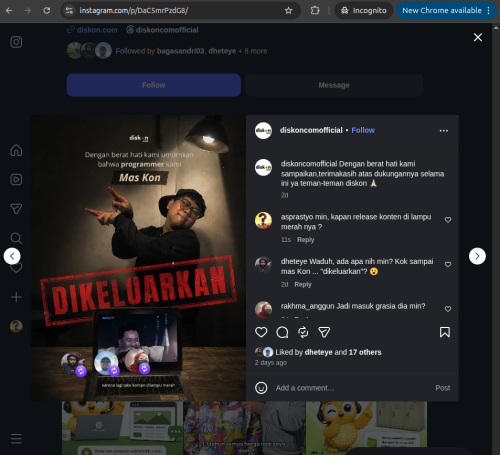Save the post with the bookmark icon
This screenshot has width=500, height=455.
[x=445, y=332]
